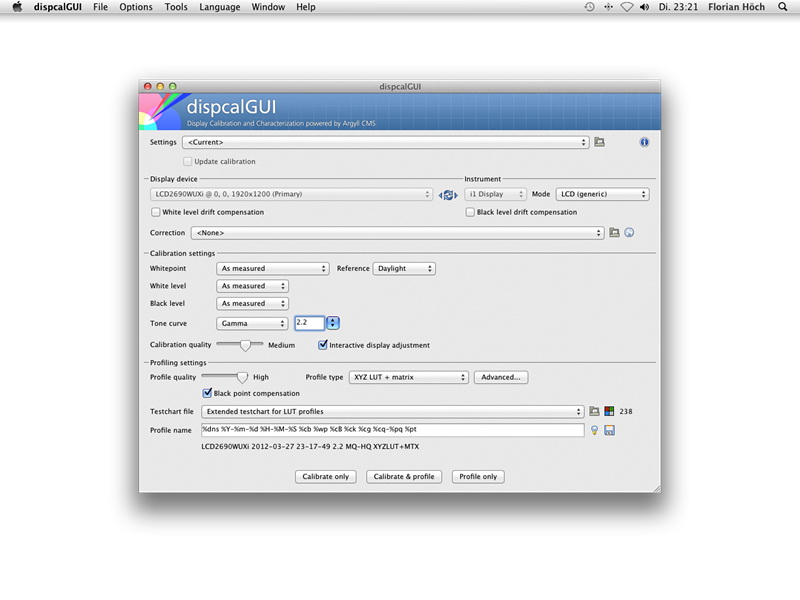
Task: Click the menu bar clock Di. 23:21
Action: 678,7
